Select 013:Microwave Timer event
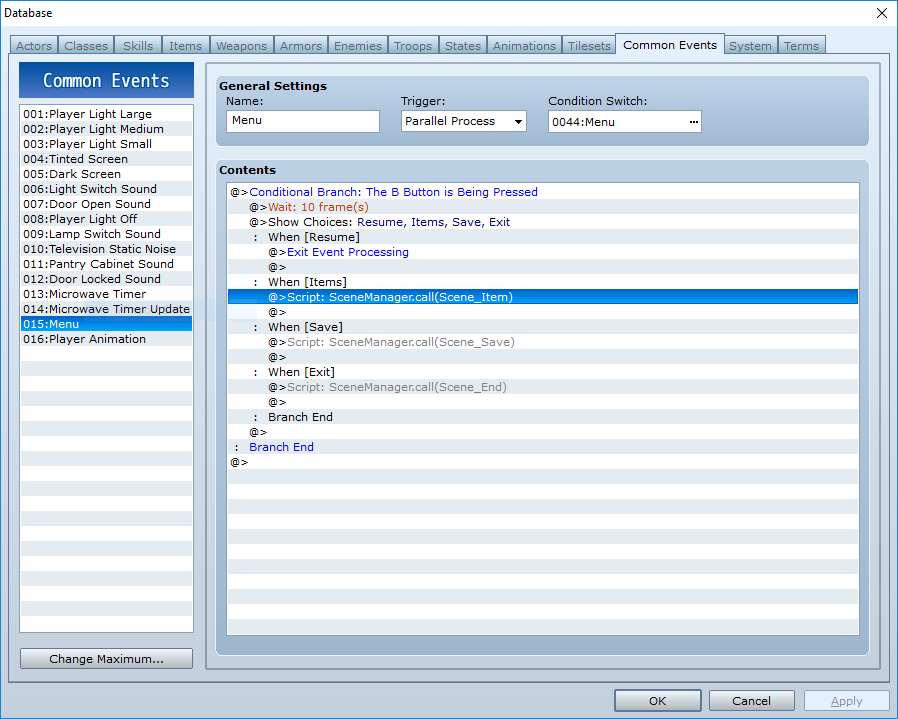Screen dimensions: 898x719 107,294
